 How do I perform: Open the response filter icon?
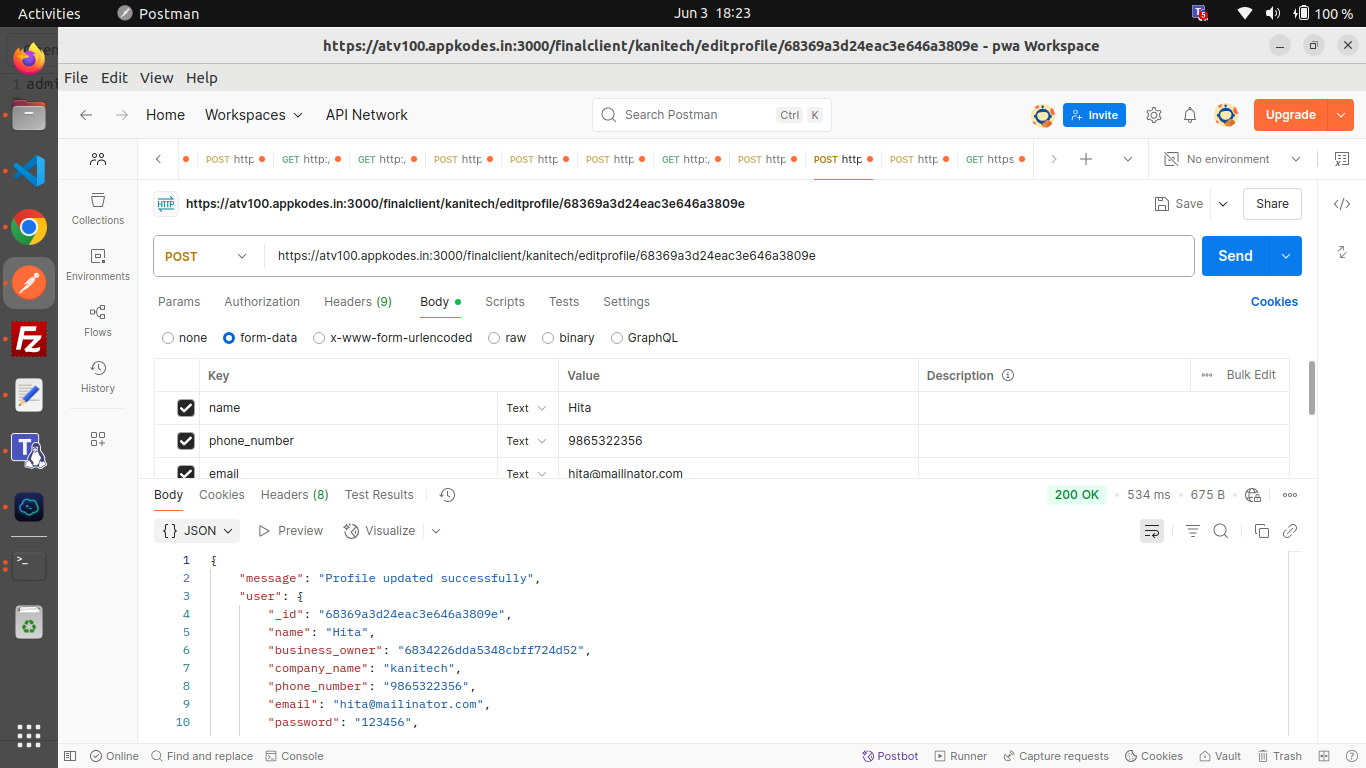[1193, 531]
